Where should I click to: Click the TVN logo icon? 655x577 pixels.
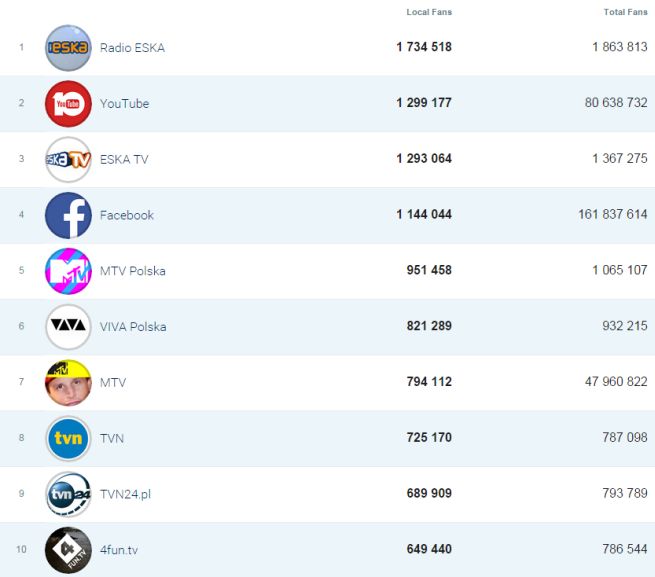(68, 438)
